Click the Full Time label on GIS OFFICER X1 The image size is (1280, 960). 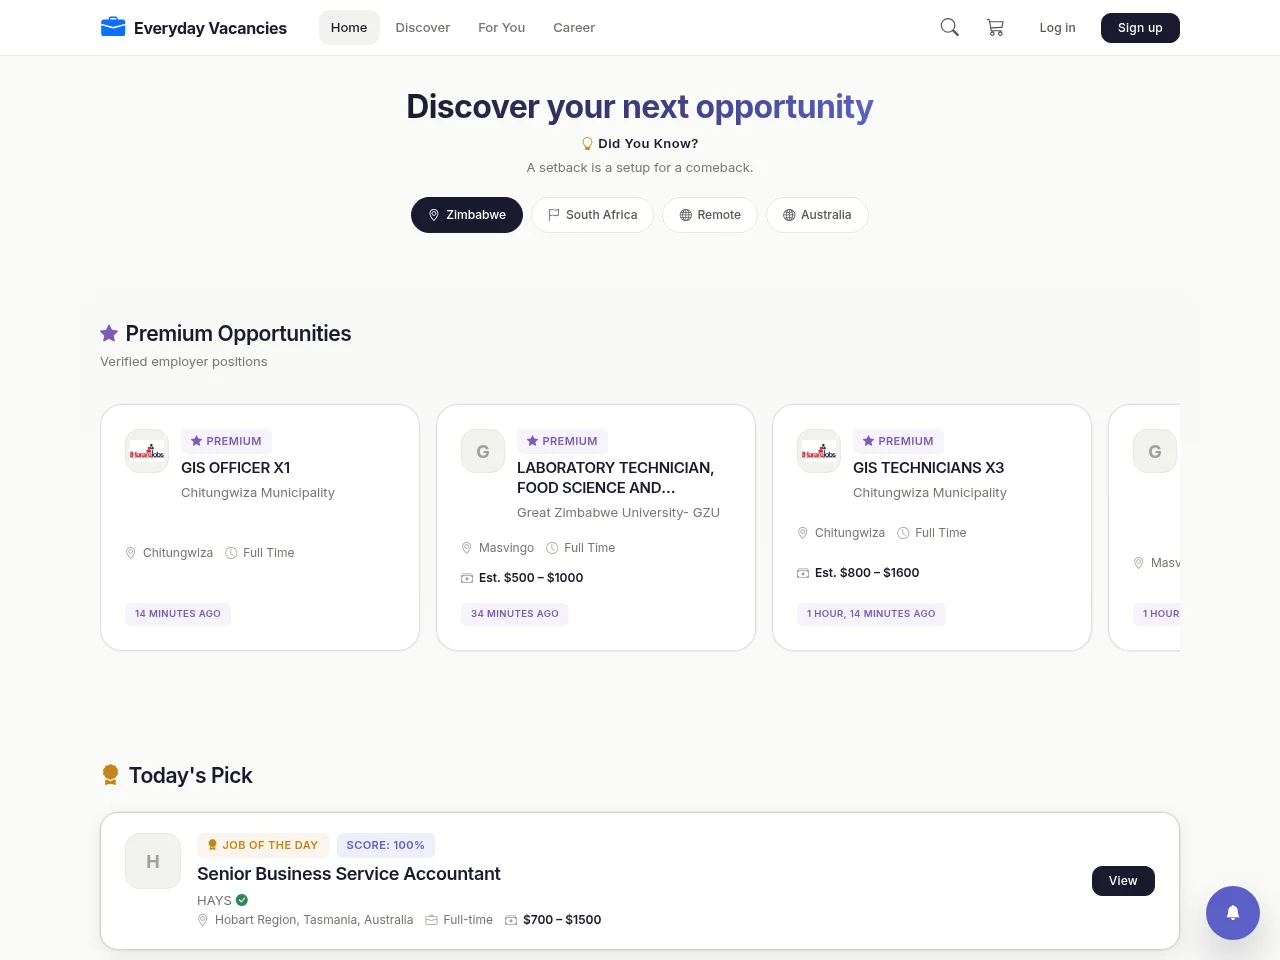[269, 553]
